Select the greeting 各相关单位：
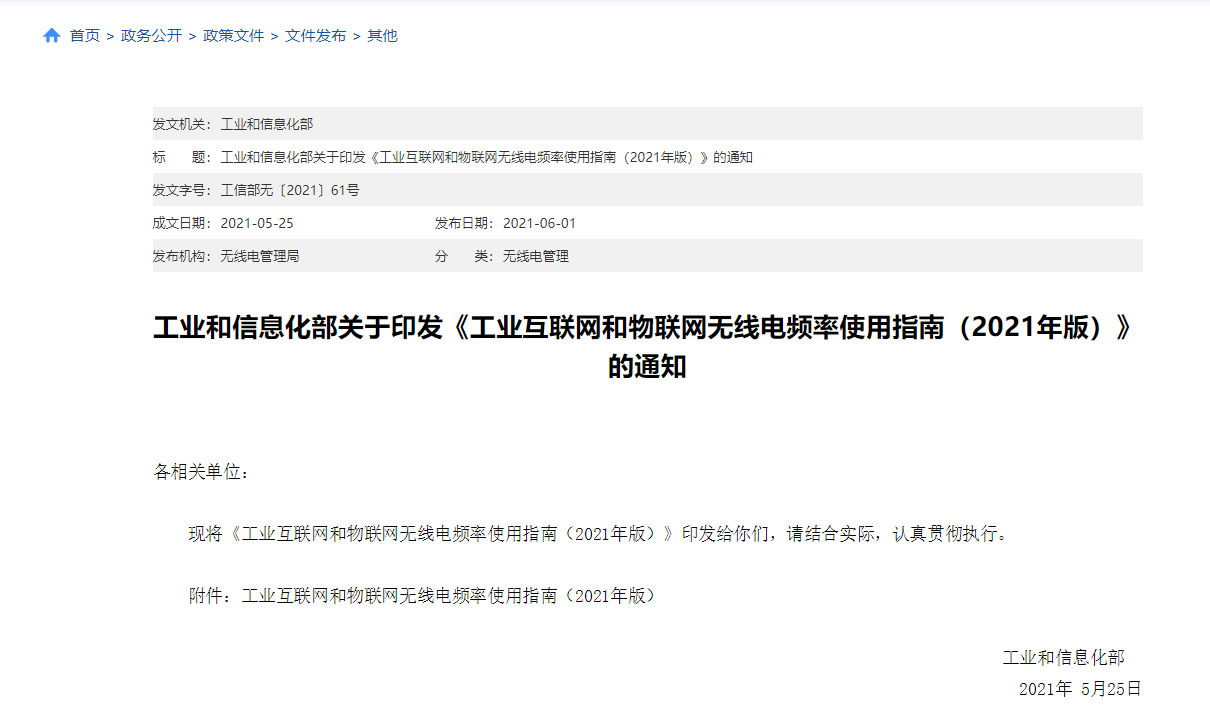Screen dimensions: 1210x716 201,472
